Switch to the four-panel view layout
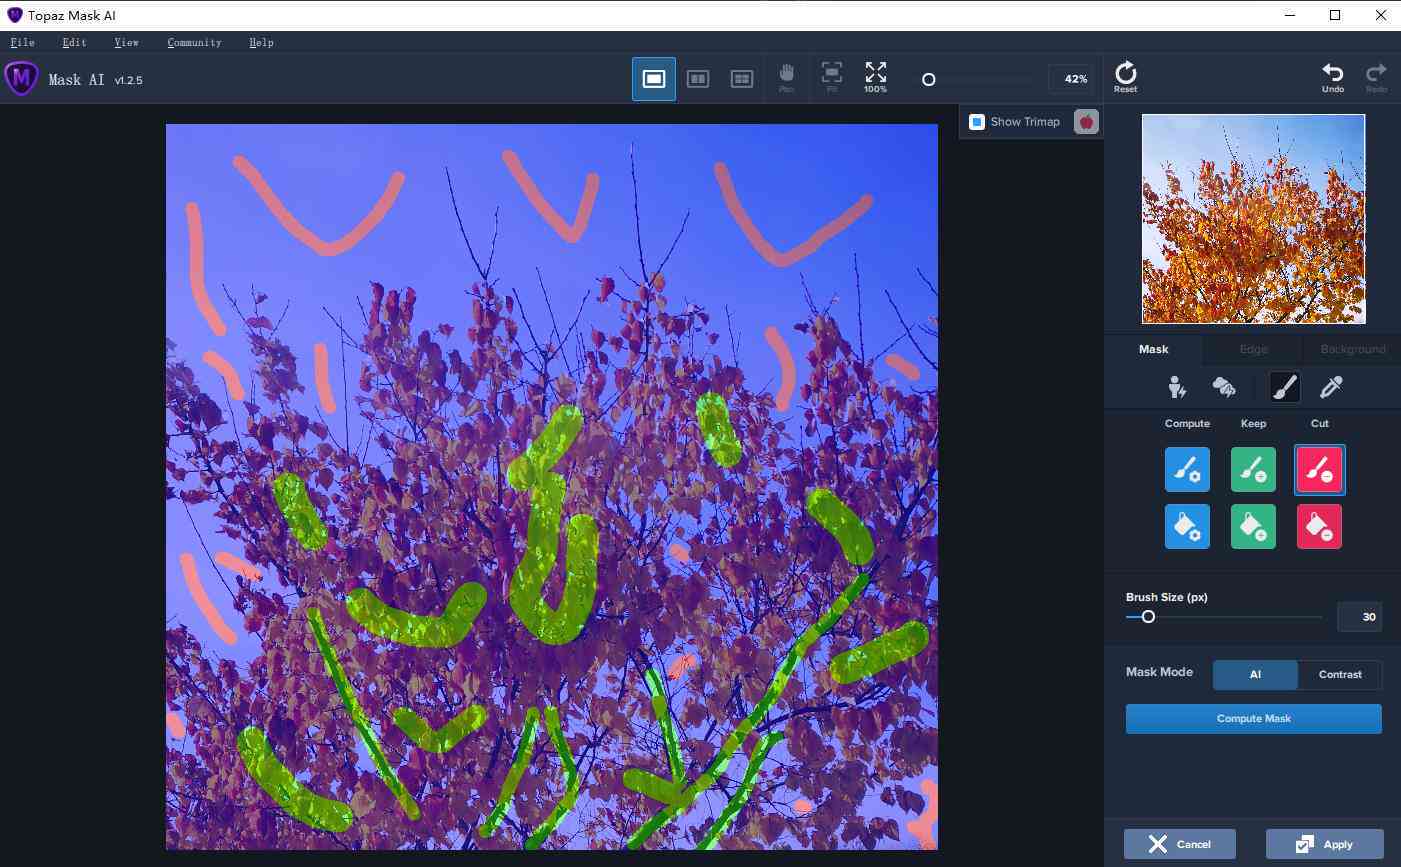Image resolution: width=1401 pixels, height=867 pixels. click(x=742, y=79)
